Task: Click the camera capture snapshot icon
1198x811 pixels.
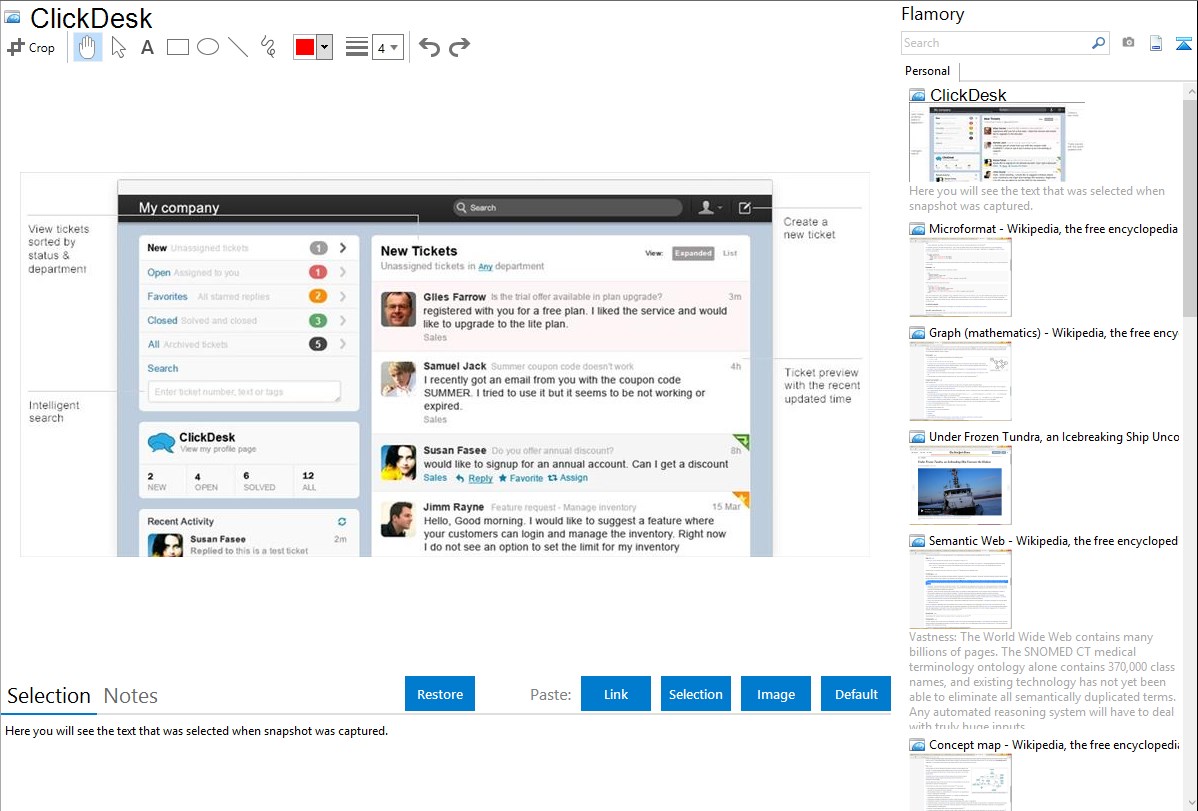Action: pyautogui.click(x=1128, y=43)
